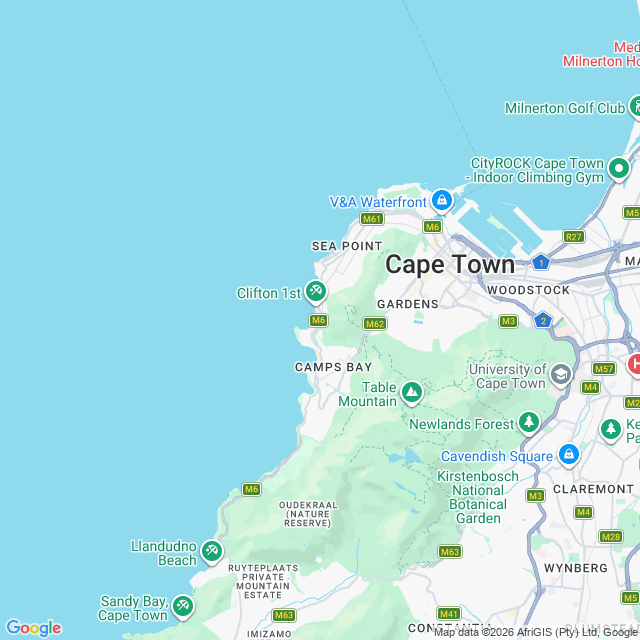Screen dimensions: 640x640
Task: Click the M63 shield below Kirstenbosch Garden
Action: 450,552
